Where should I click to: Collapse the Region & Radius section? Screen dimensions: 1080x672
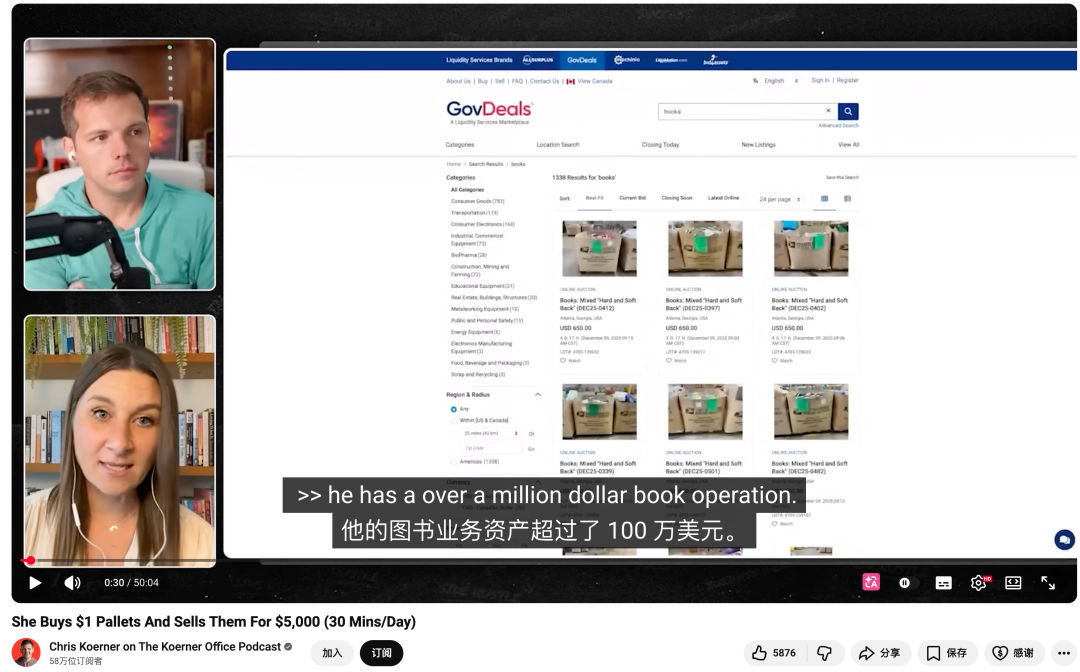(x=538, y=395)
